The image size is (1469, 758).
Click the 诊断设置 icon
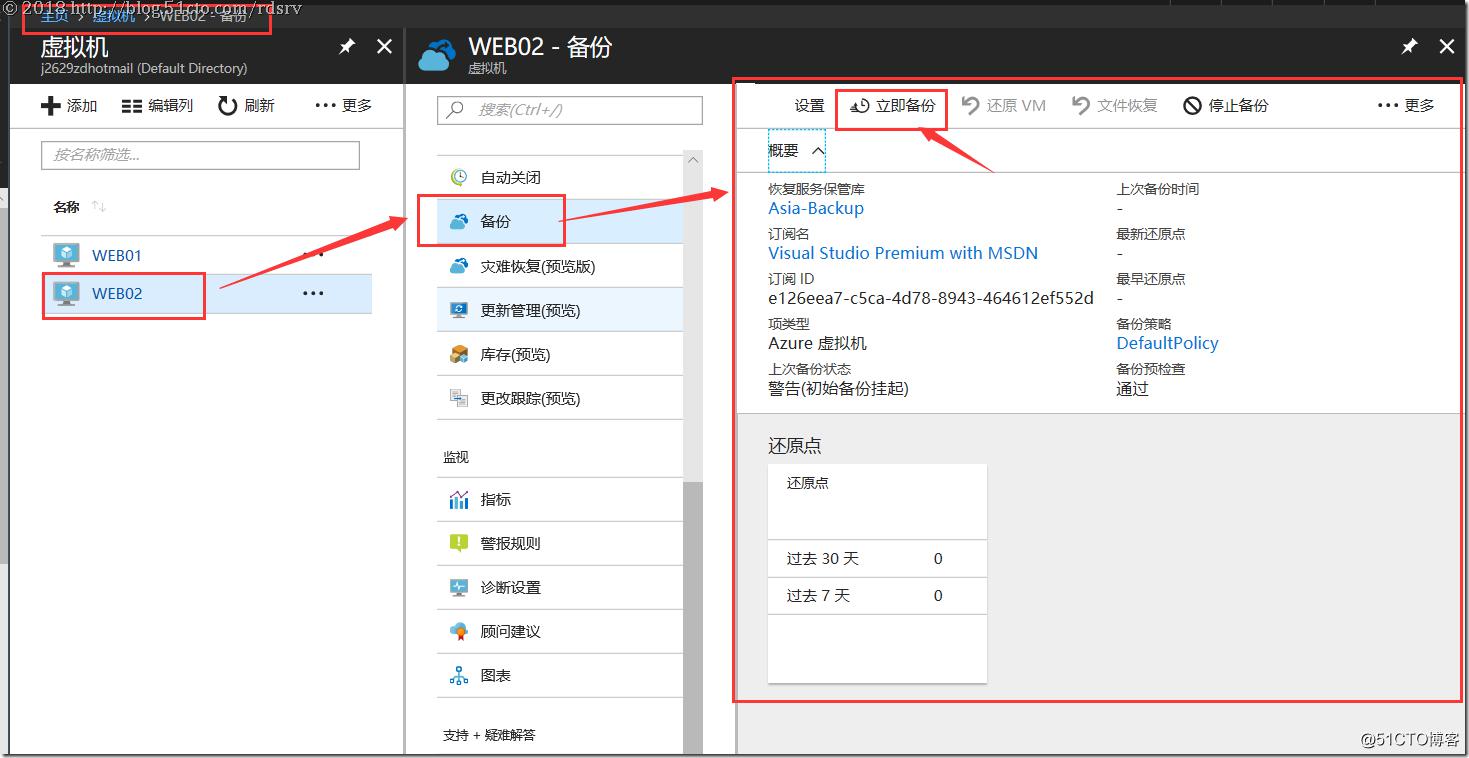459,587
